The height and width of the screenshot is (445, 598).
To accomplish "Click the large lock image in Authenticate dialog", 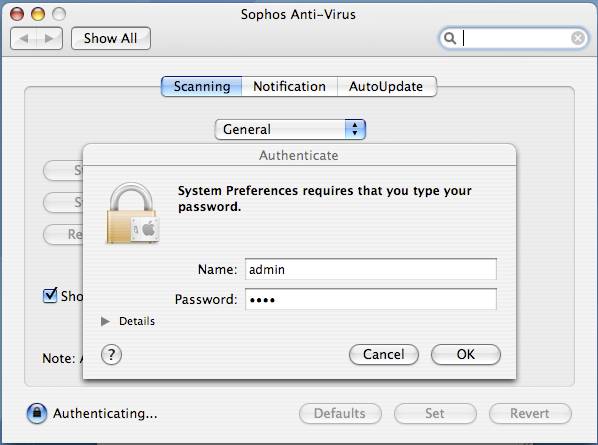I will [x=132, y=213].
